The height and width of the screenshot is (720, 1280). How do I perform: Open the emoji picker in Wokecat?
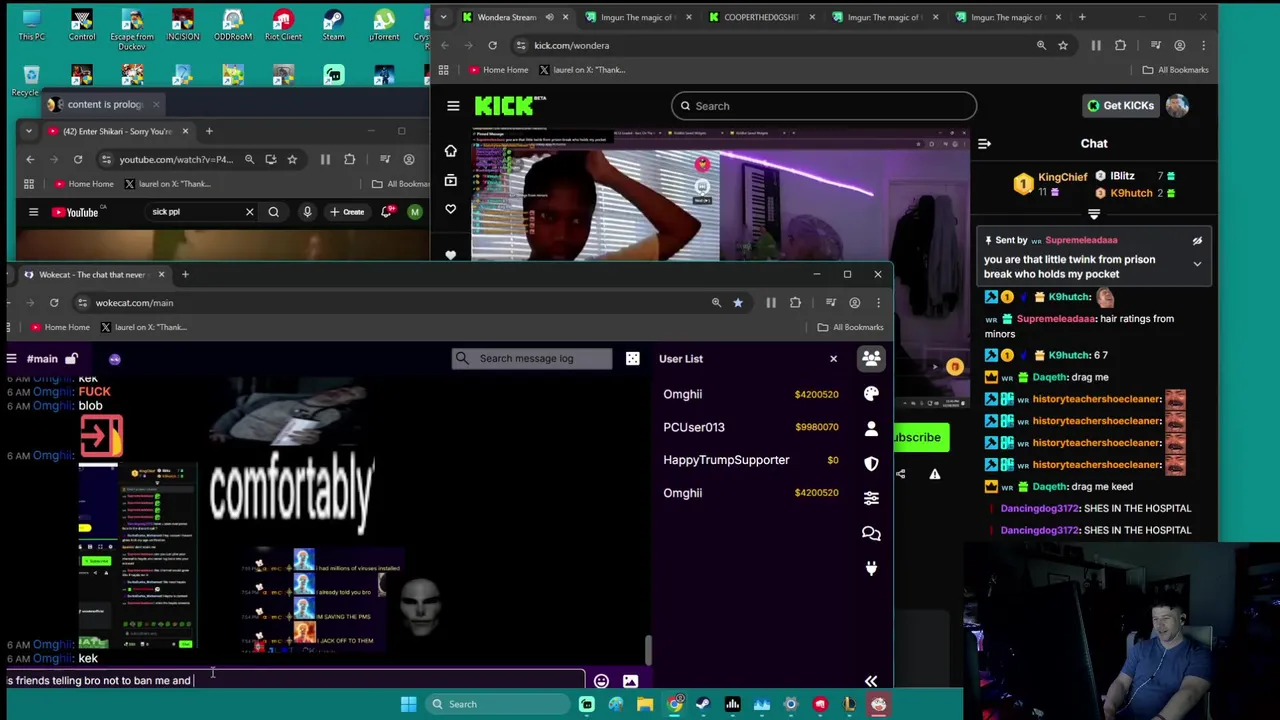pyautogui.click(x=601, y=681)
